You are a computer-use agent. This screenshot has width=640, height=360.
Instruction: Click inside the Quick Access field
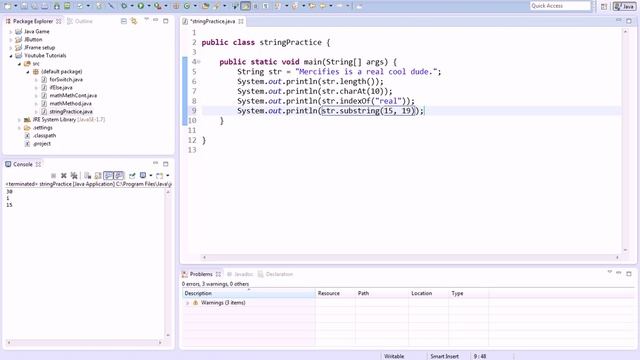click(x=560, y=6)
